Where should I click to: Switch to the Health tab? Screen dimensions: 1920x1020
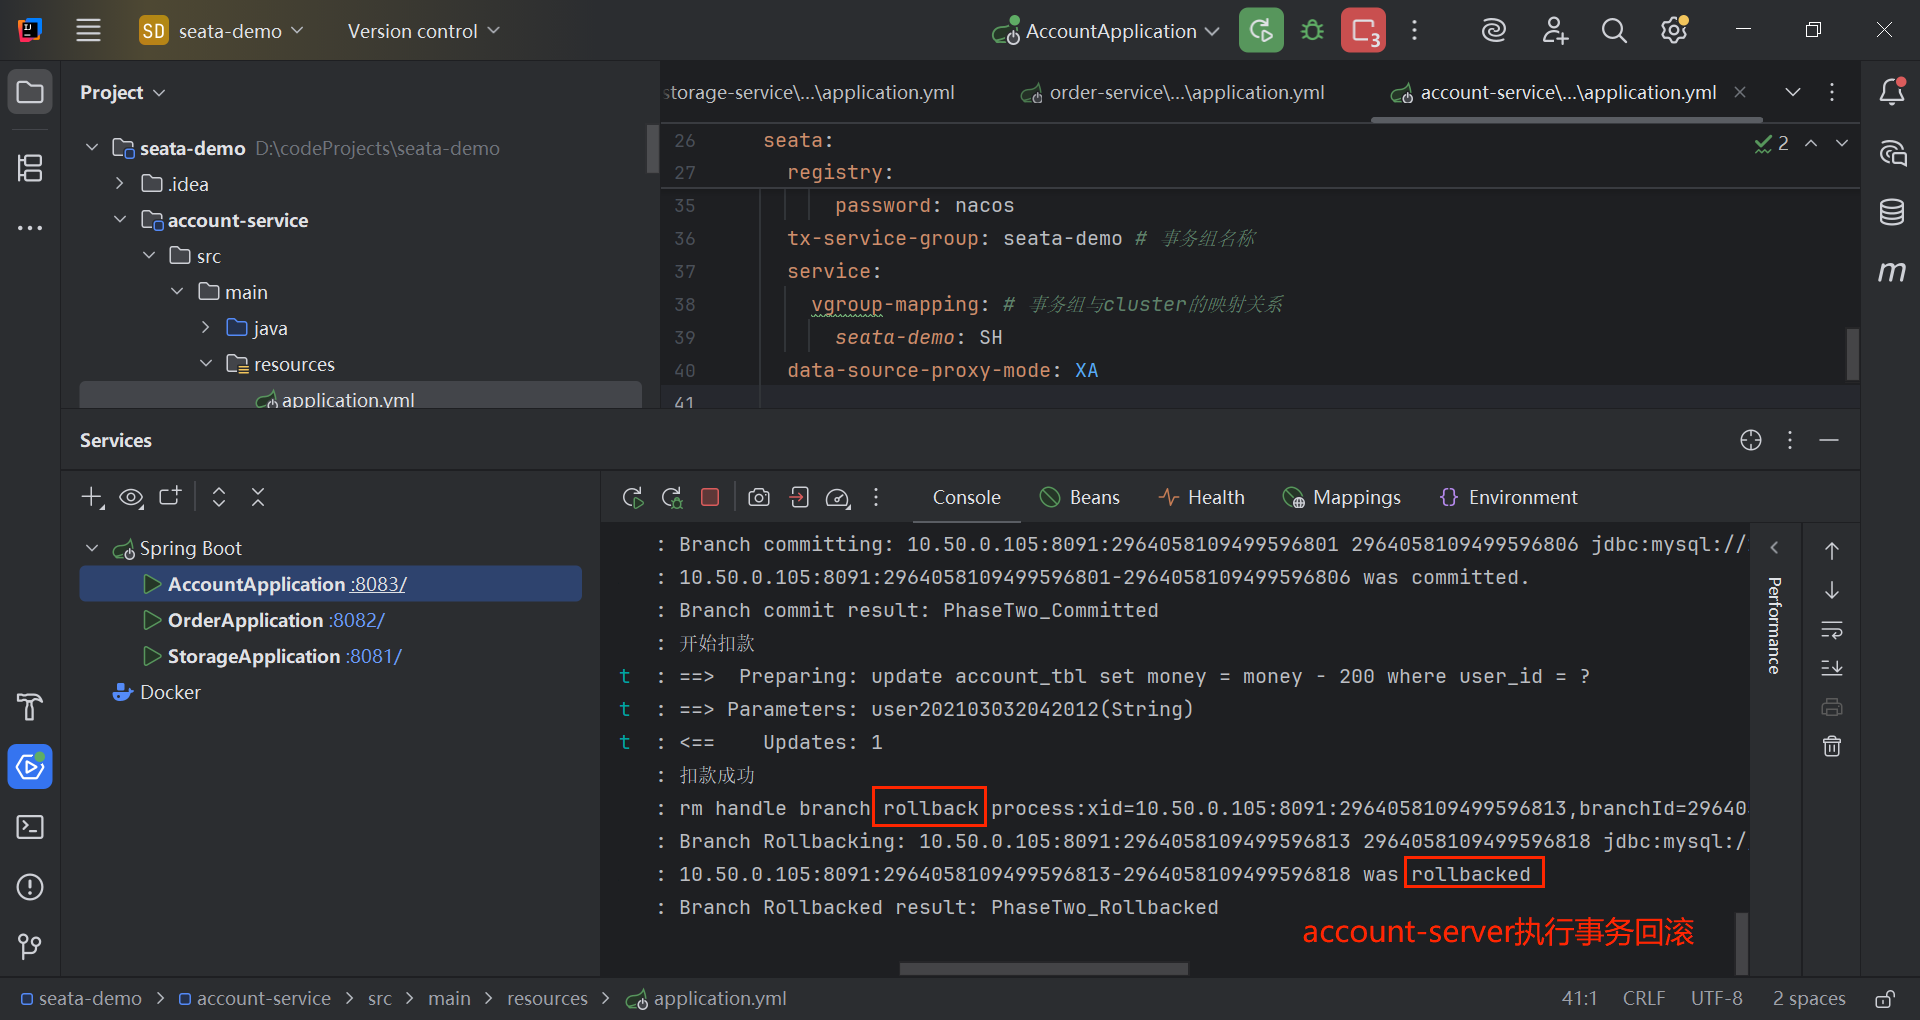tap(1201, 497)
